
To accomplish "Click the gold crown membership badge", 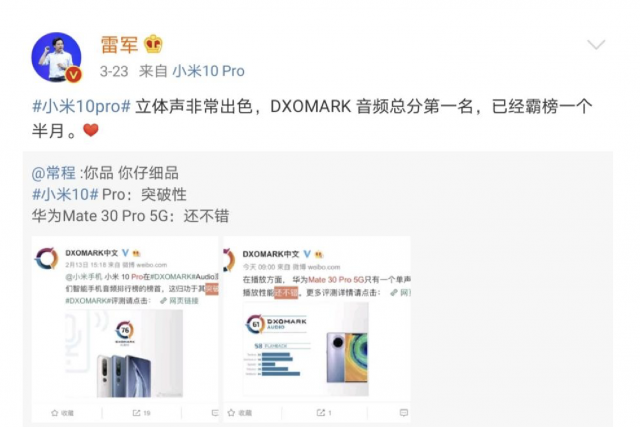I will click(153, 44).
